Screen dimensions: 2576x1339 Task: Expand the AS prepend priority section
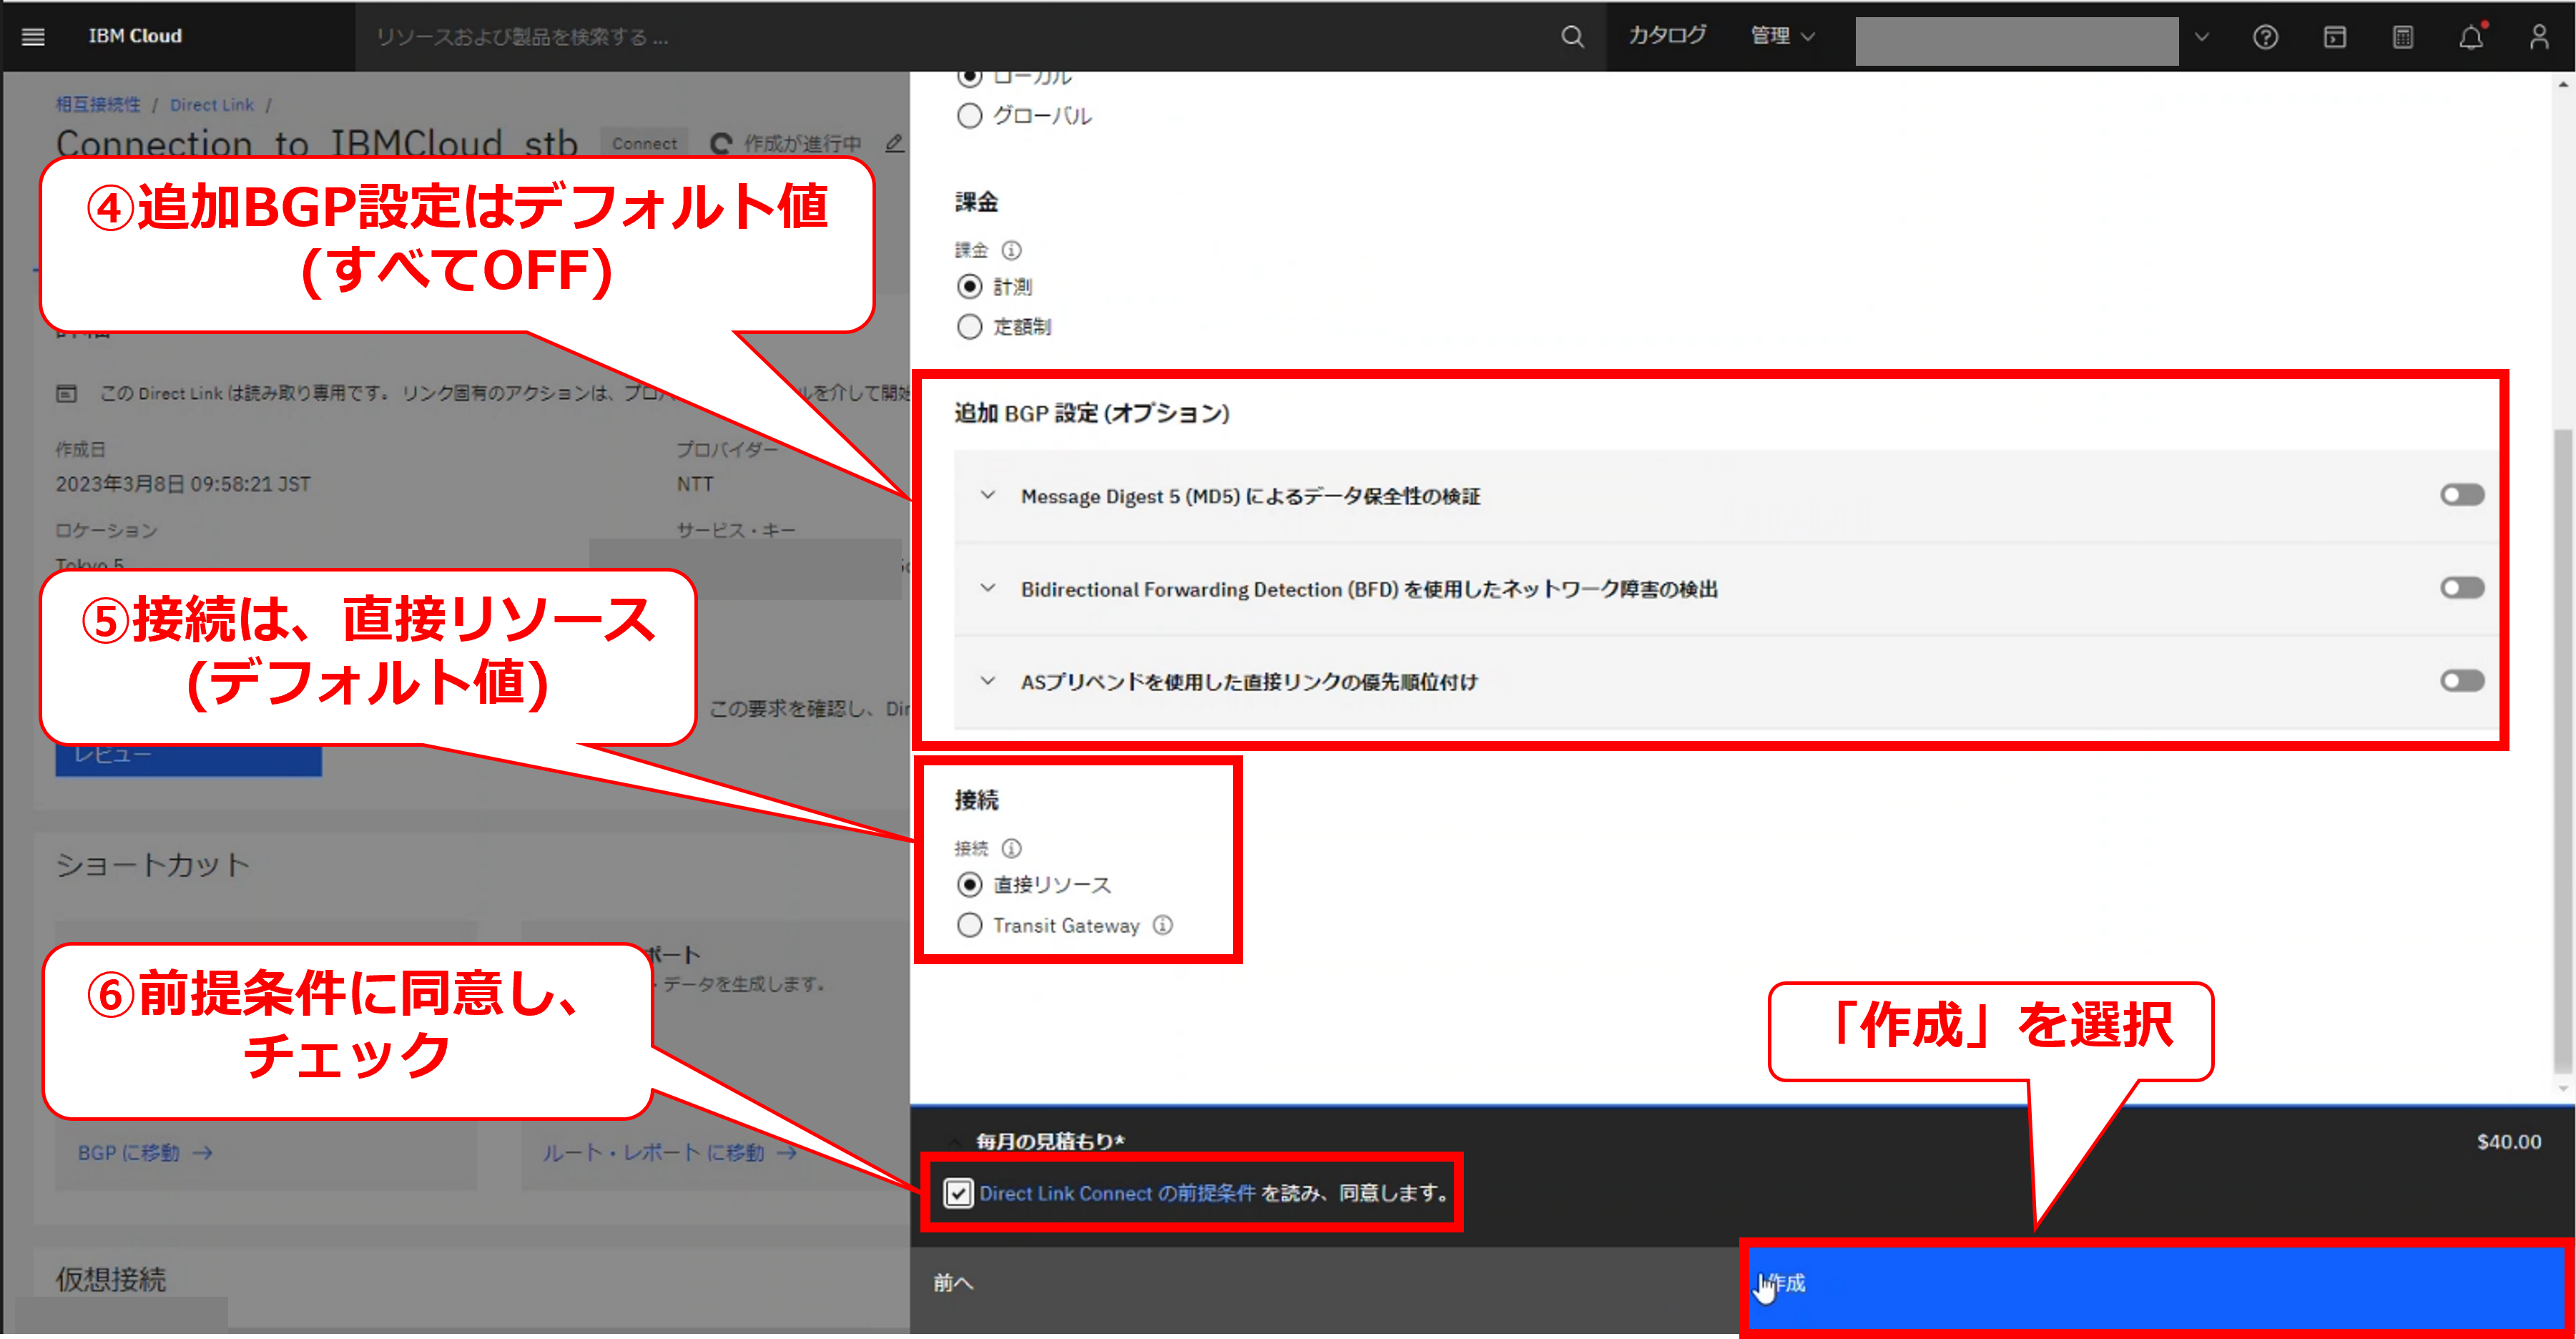click(x=988, y=682)
